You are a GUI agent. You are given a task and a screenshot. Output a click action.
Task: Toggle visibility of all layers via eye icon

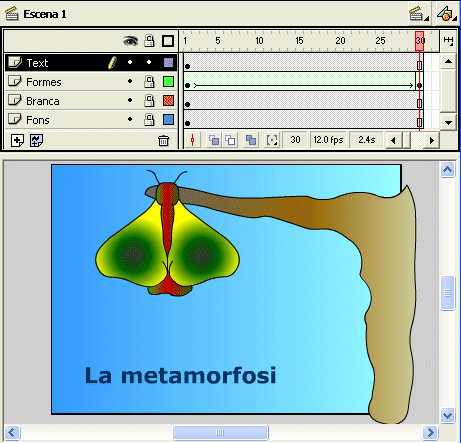(130, 41)
